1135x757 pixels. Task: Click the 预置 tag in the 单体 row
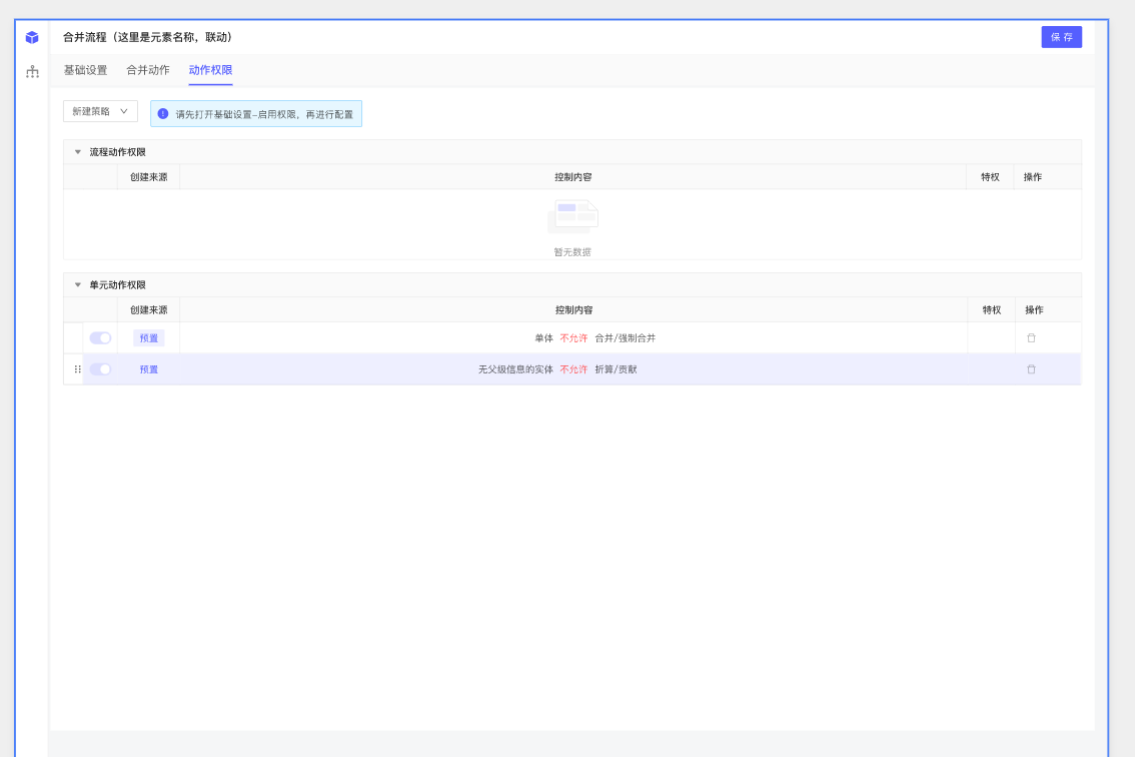148,338
